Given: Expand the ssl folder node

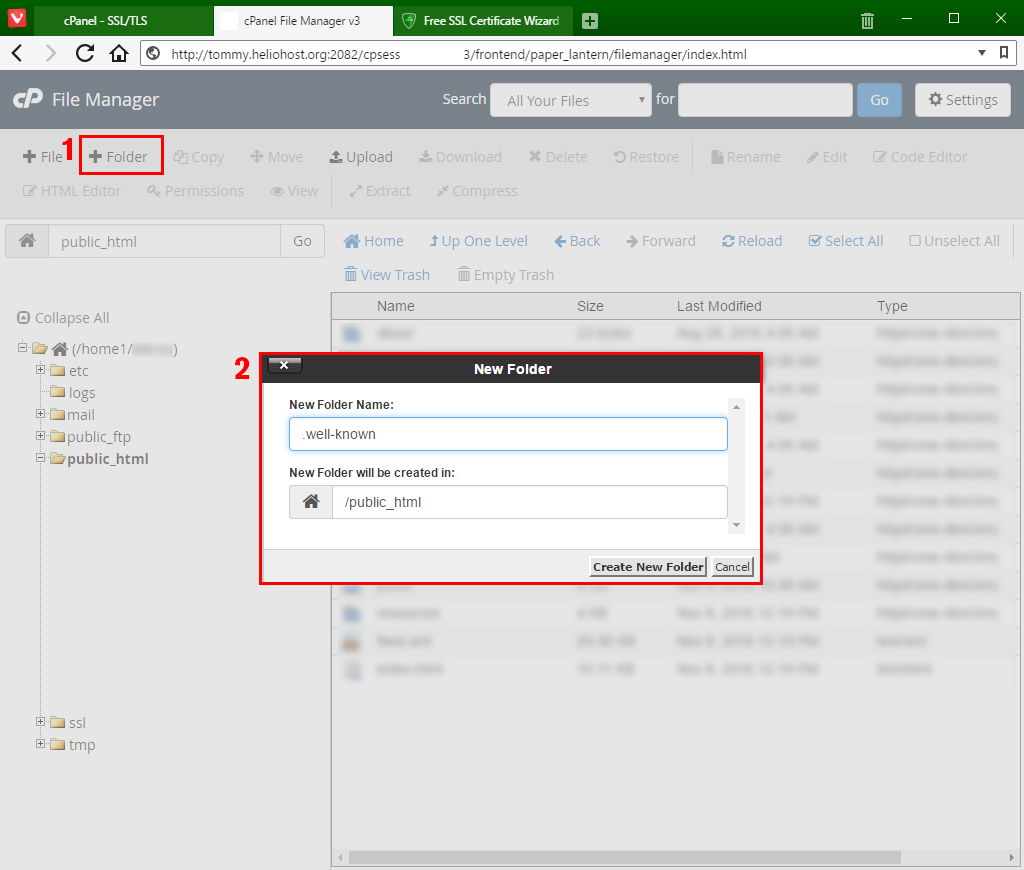Looking at the screenshot, I should click(40, 722).
